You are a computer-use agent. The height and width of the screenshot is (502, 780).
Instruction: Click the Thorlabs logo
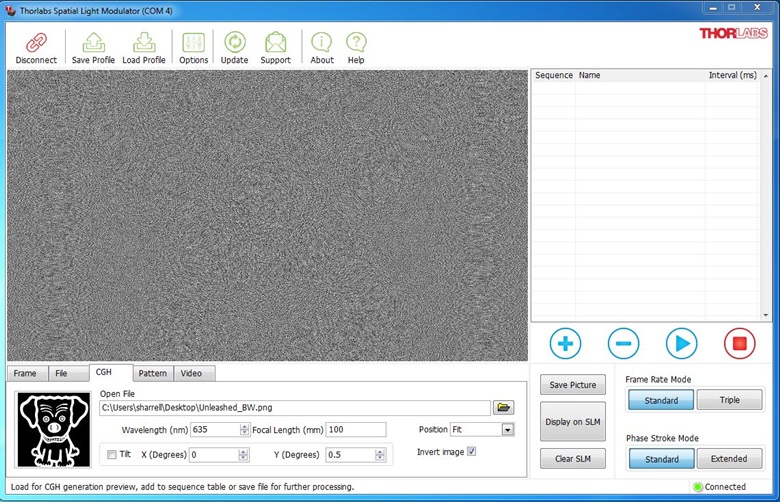tap(733, 33)
